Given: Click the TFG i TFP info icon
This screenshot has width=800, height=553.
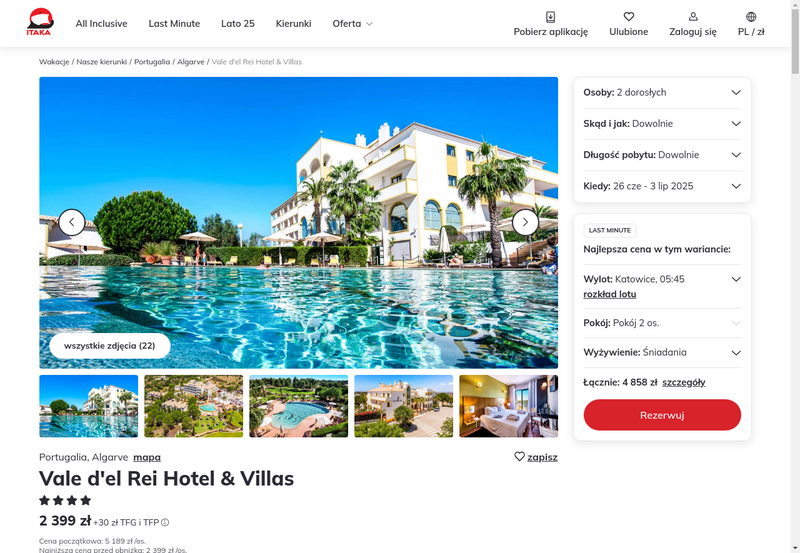Looking at the screenshot, I should [x=165, y=522].
